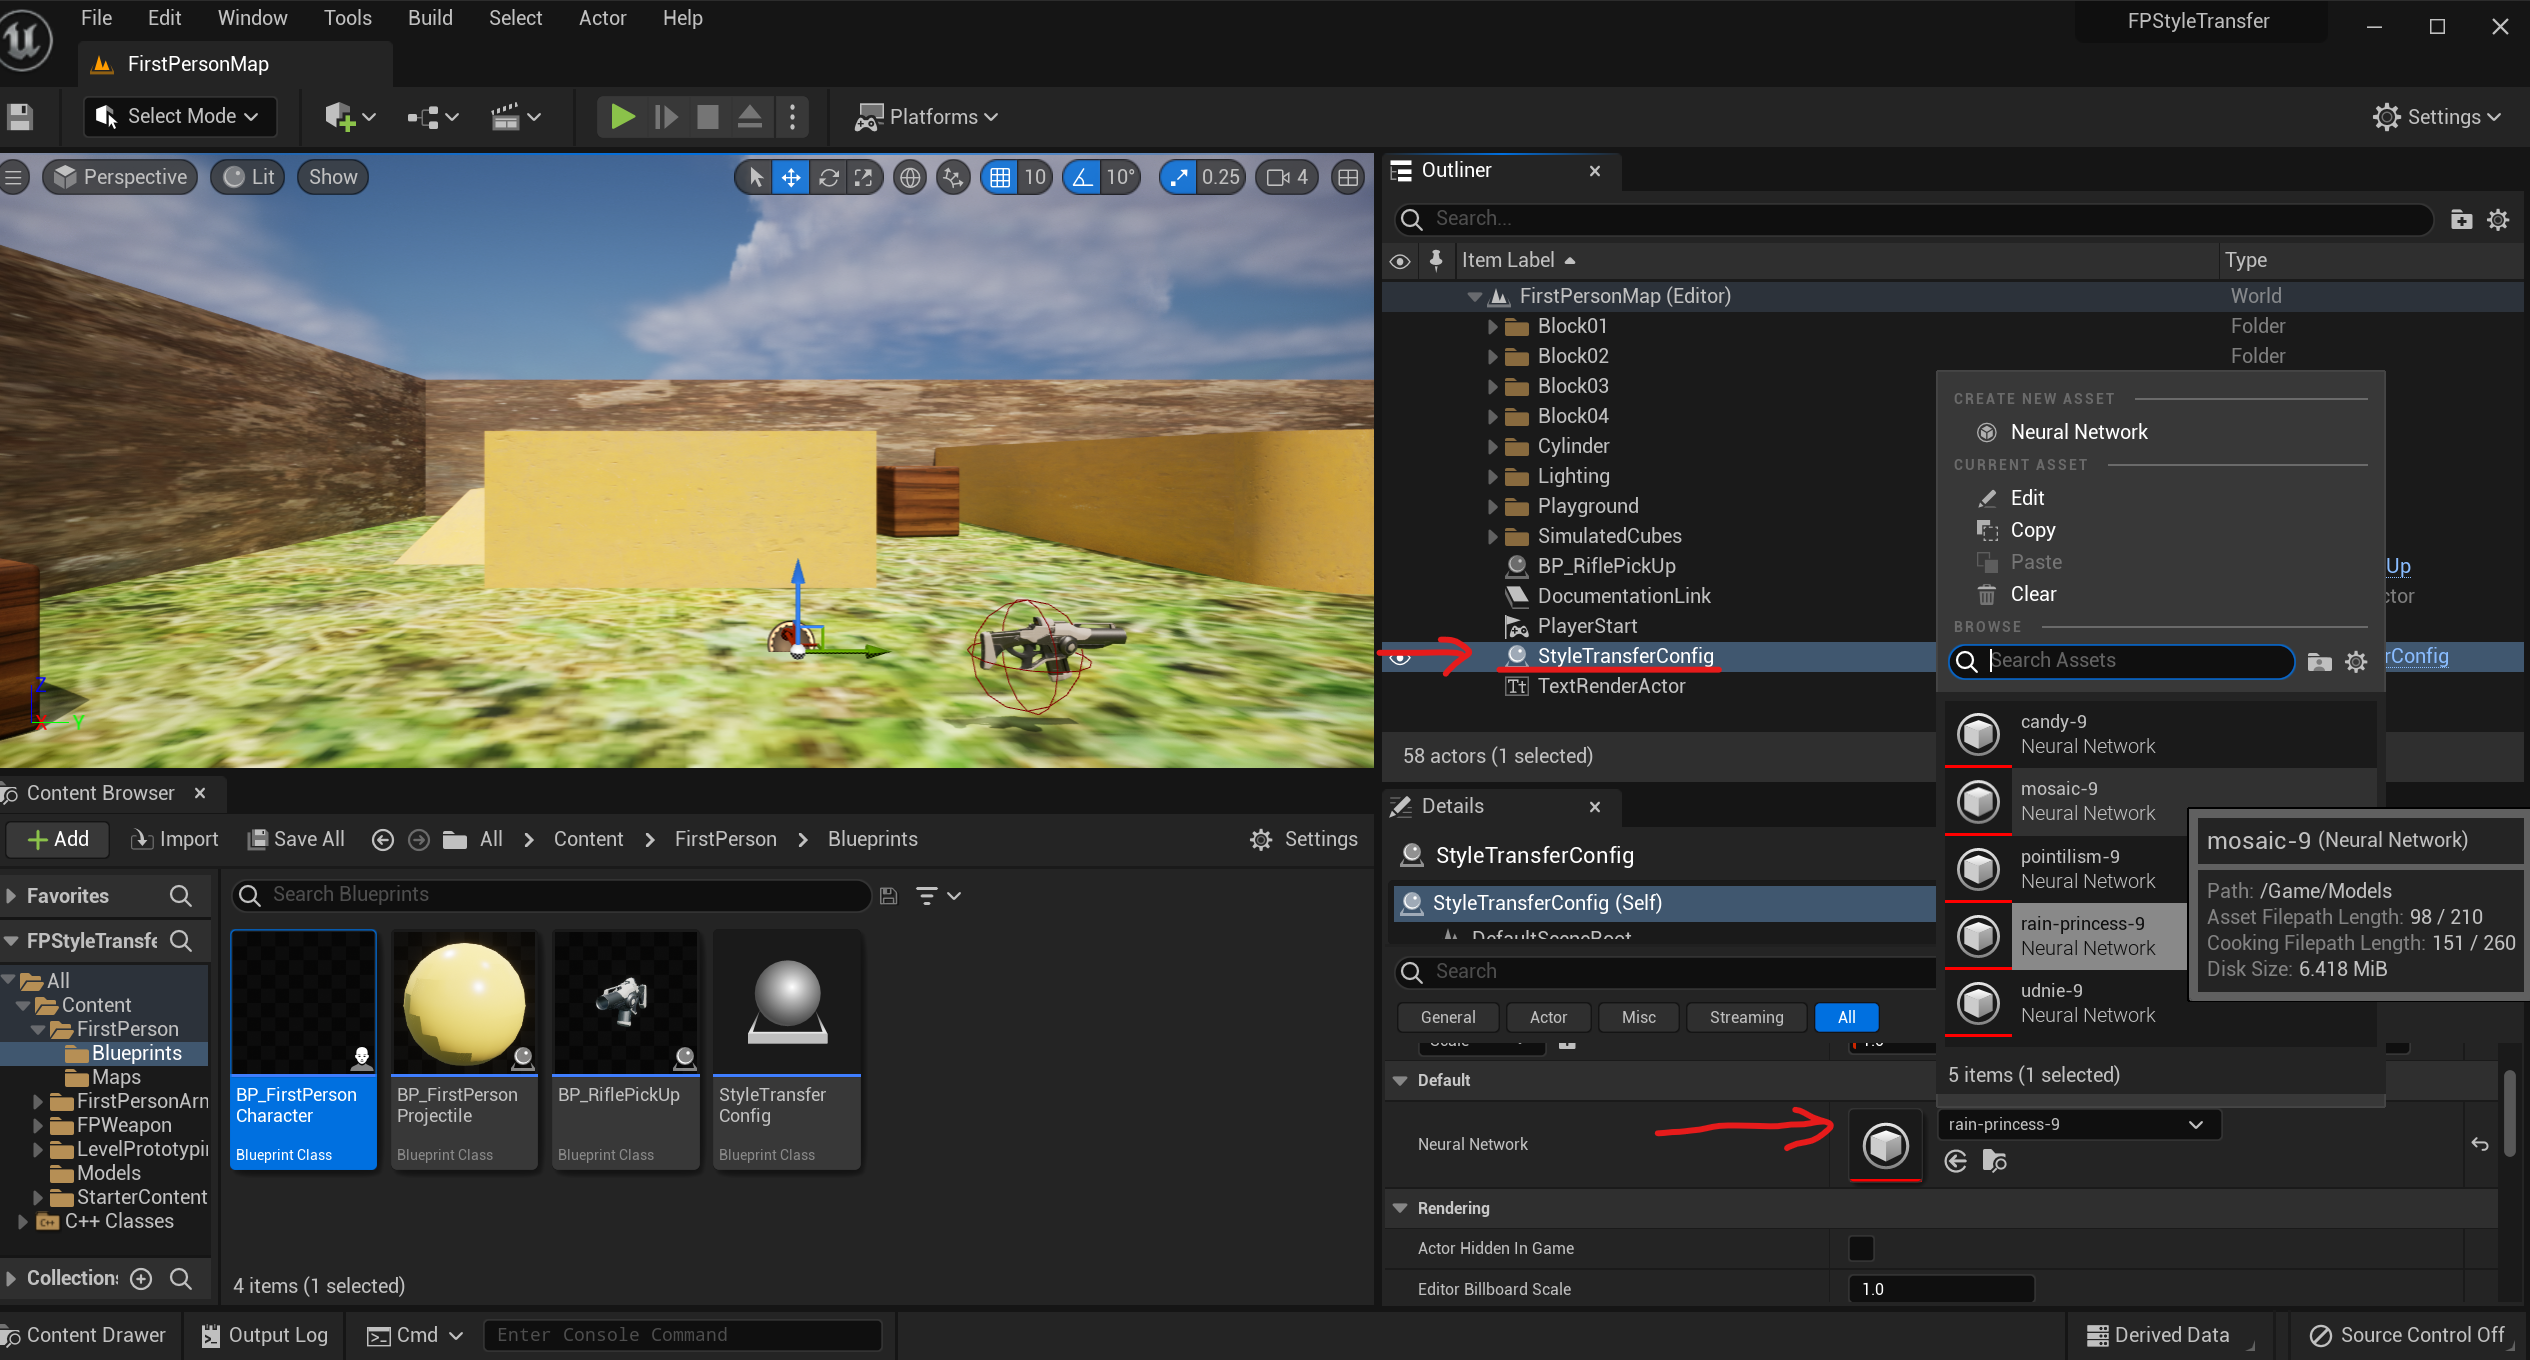Expand the Block01 folder in Outliner

[x=1492, y=327]
